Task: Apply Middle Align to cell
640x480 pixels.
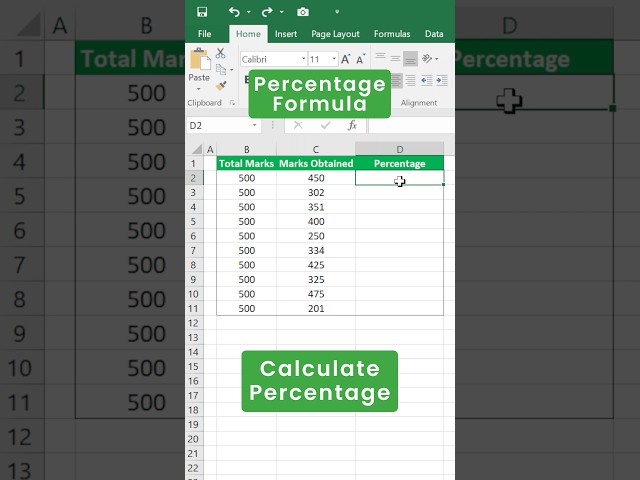Action: pos(395,58)
